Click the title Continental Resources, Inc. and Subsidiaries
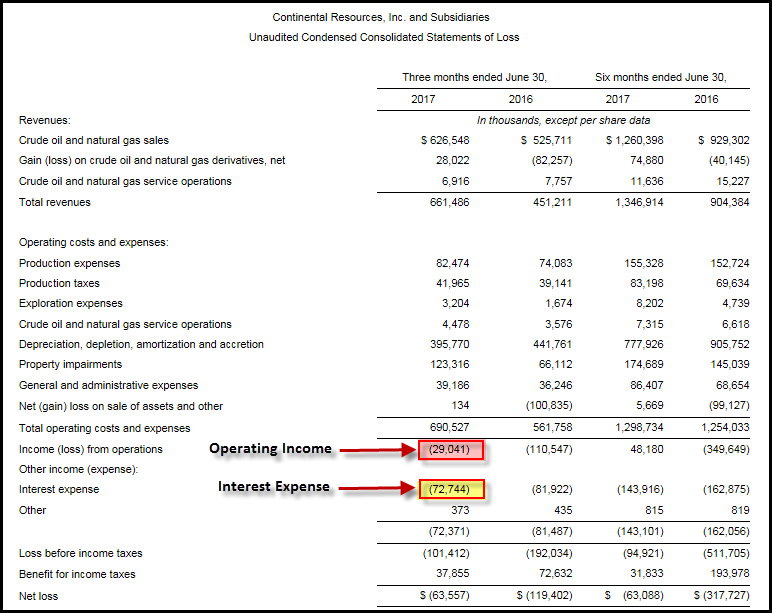The height and width of the screenshot is (613, 772). [381, 17]
